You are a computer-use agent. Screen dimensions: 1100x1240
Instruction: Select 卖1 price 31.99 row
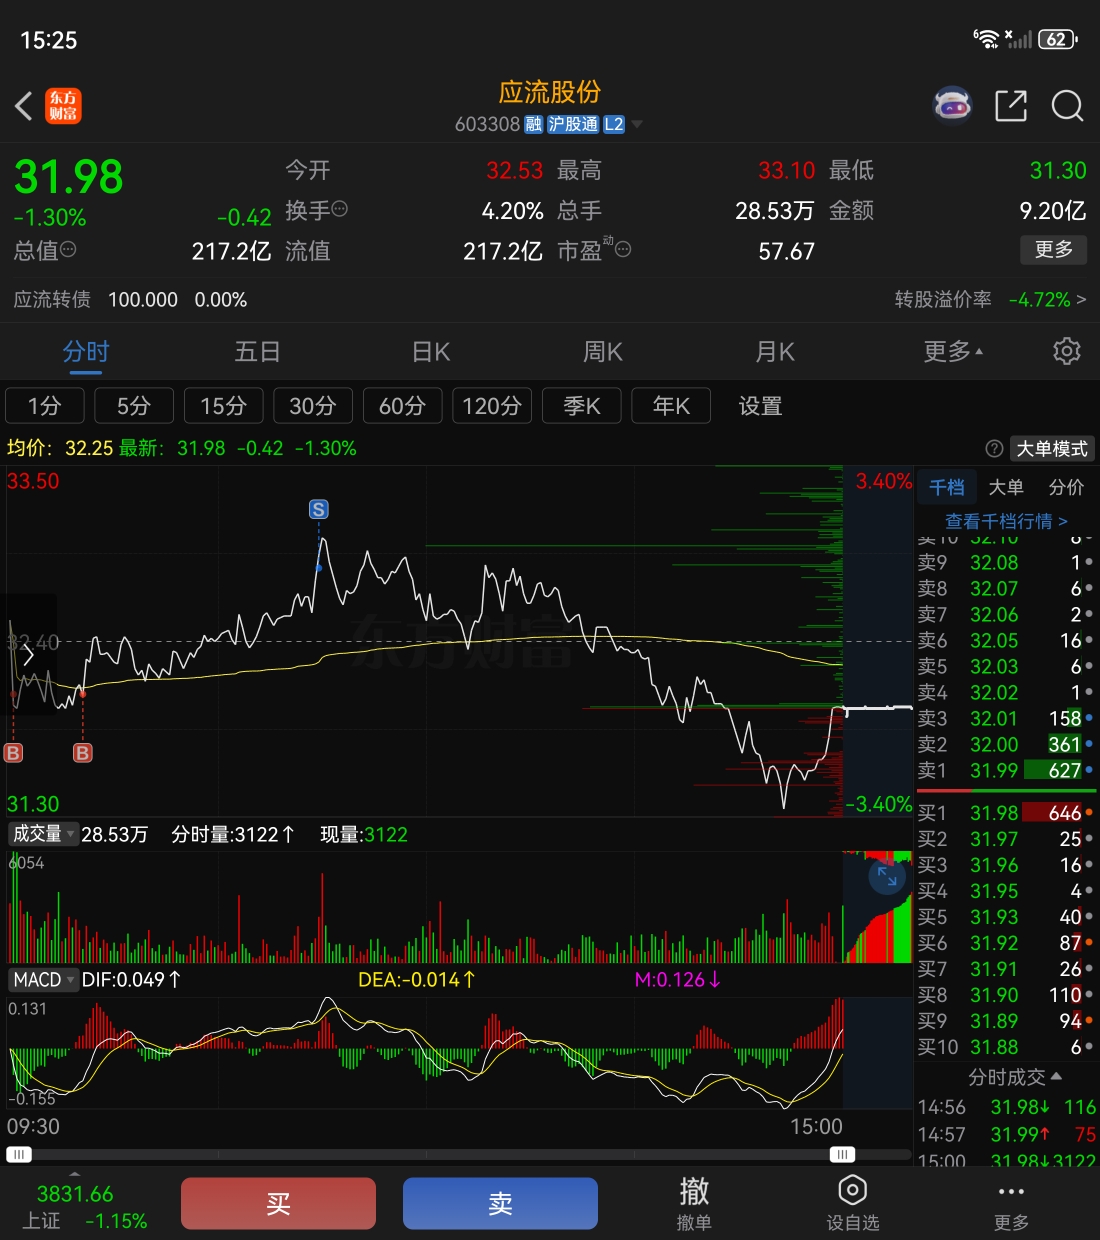1006,770
